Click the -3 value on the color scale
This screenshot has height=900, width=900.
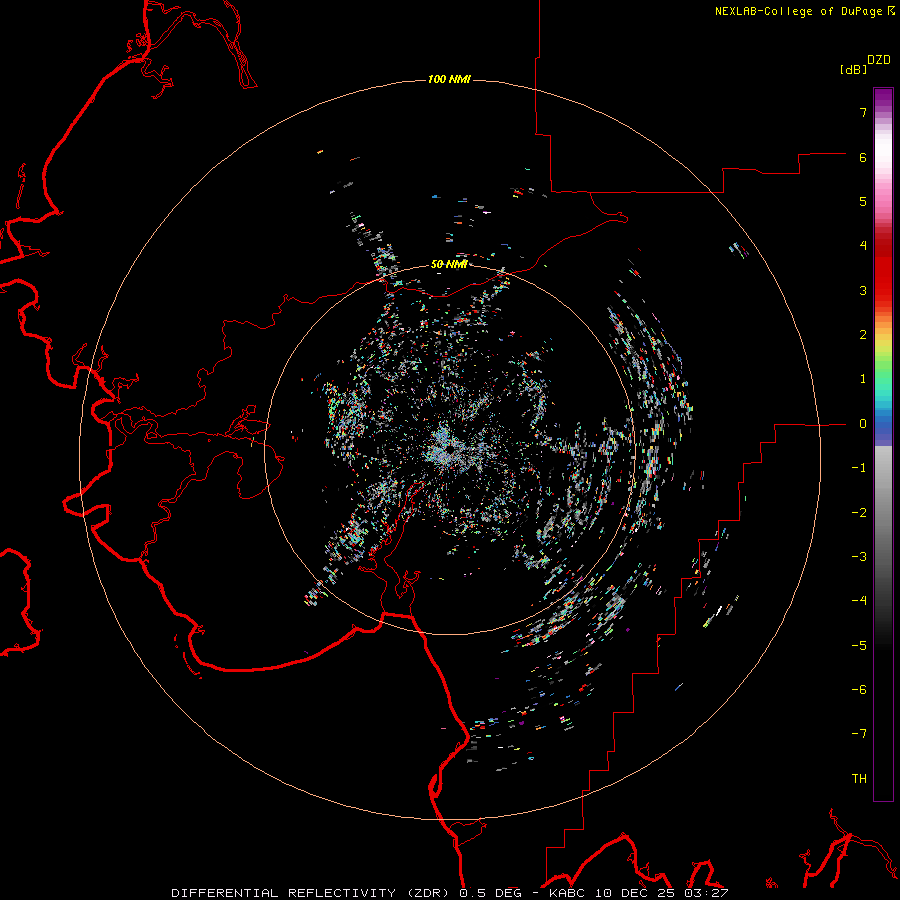859,557
